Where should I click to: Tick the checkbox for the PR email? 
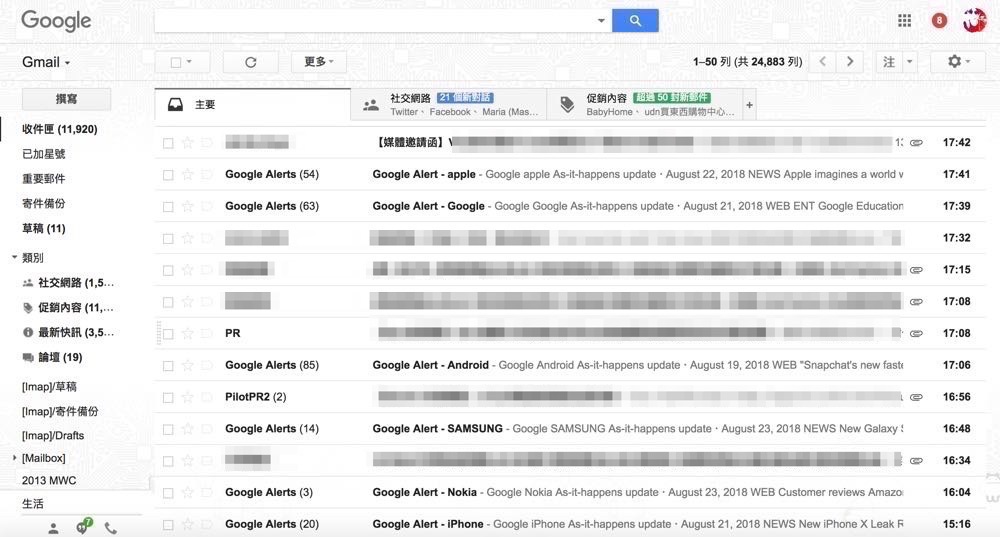pos(168,334)
